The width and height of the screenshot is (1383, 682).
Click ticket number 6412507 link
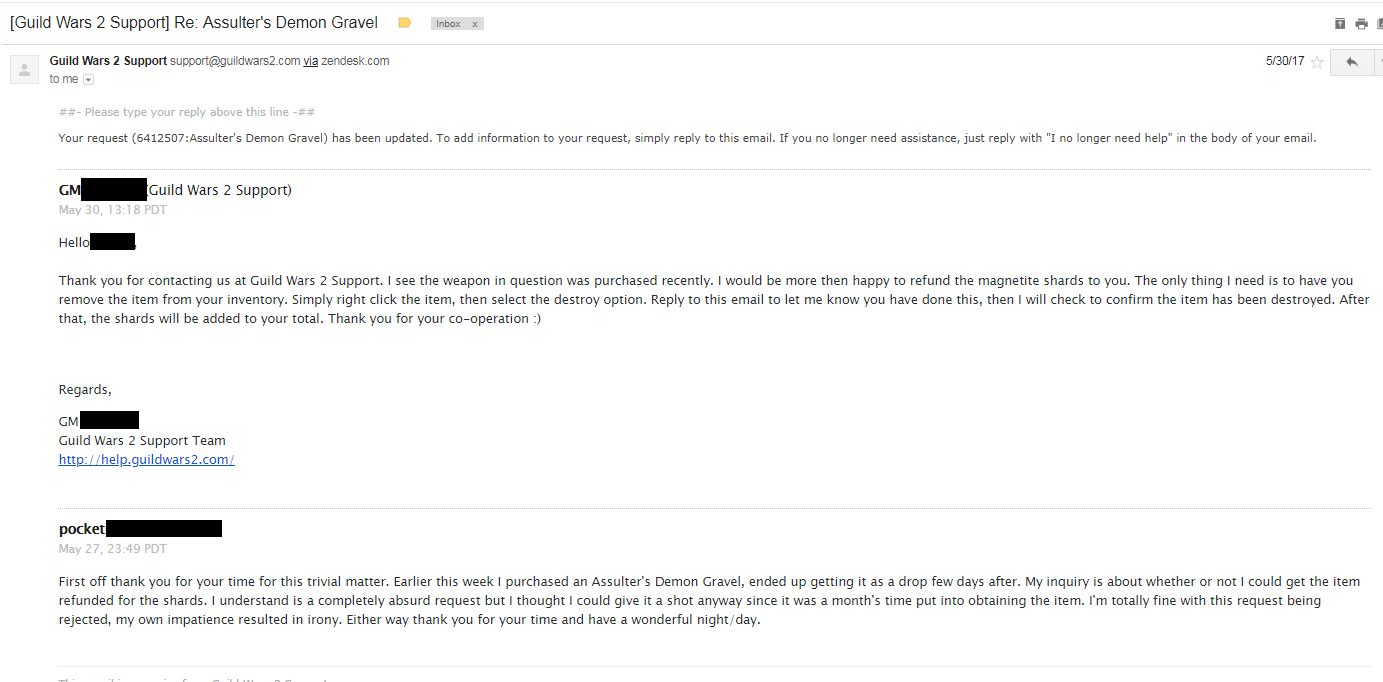pyautogui.click(x=161, y=138)
